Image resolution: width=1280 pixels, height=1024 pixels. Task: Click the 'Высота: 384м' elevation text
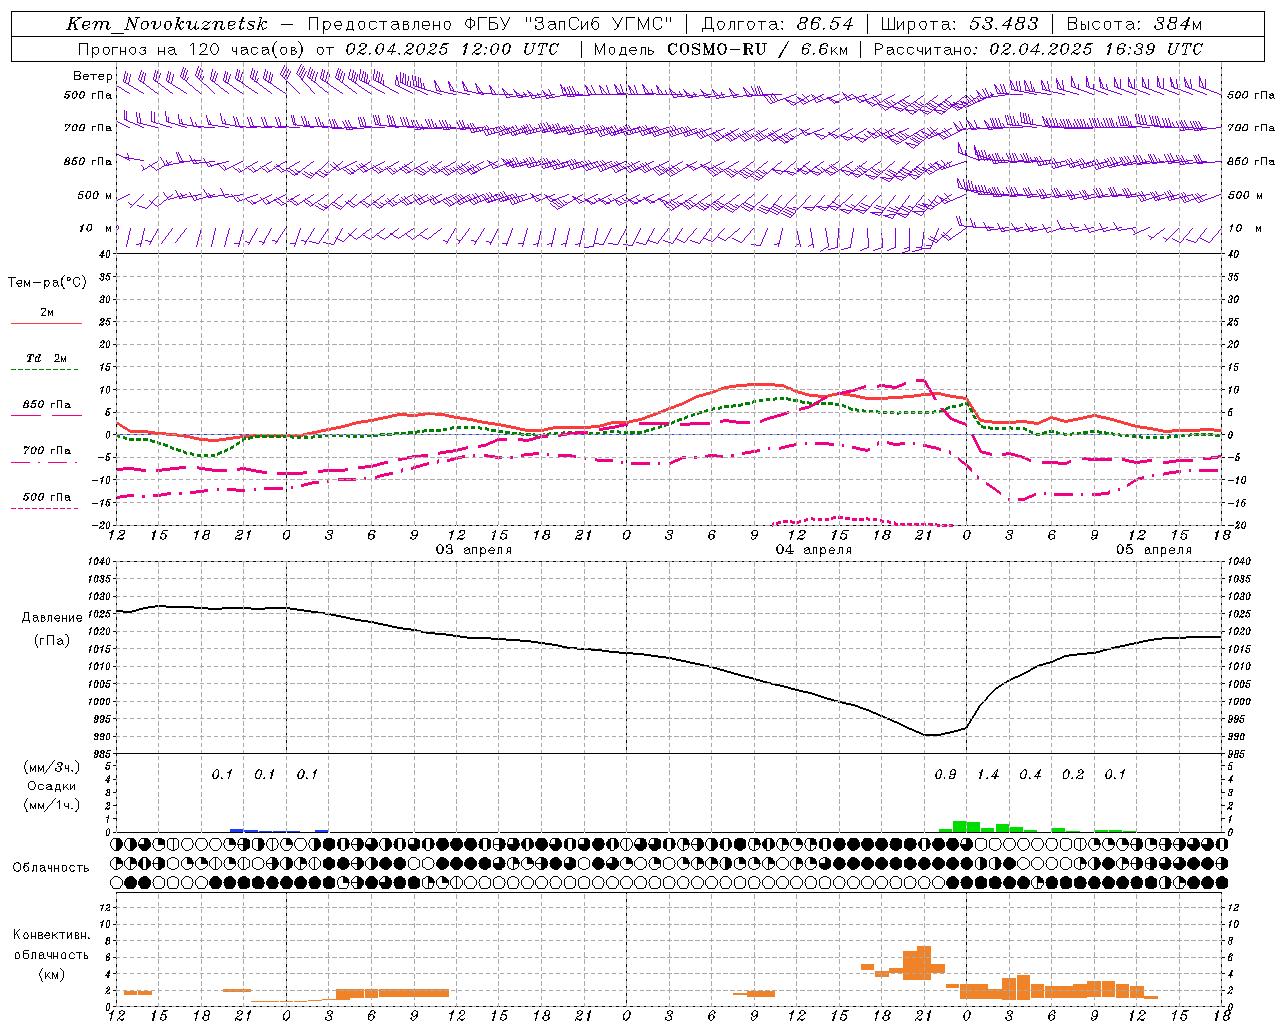[x=1135, y=24]
